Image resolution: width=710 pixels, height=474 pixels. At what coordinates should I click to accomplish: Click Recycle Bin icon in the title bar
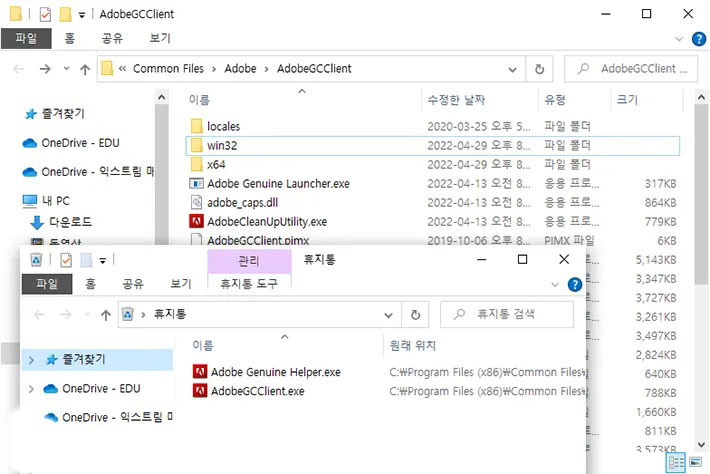click(36, 260)
